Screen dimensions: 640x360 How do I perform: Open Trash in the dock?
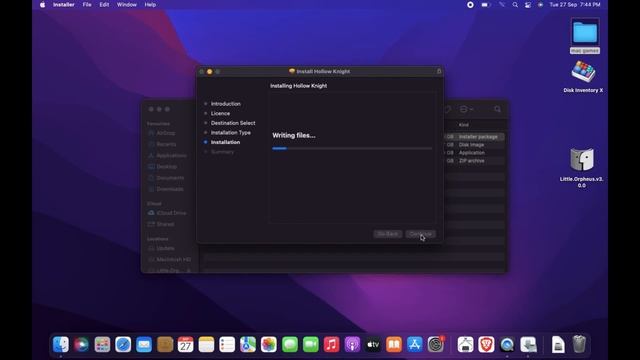tap(579, 344)
